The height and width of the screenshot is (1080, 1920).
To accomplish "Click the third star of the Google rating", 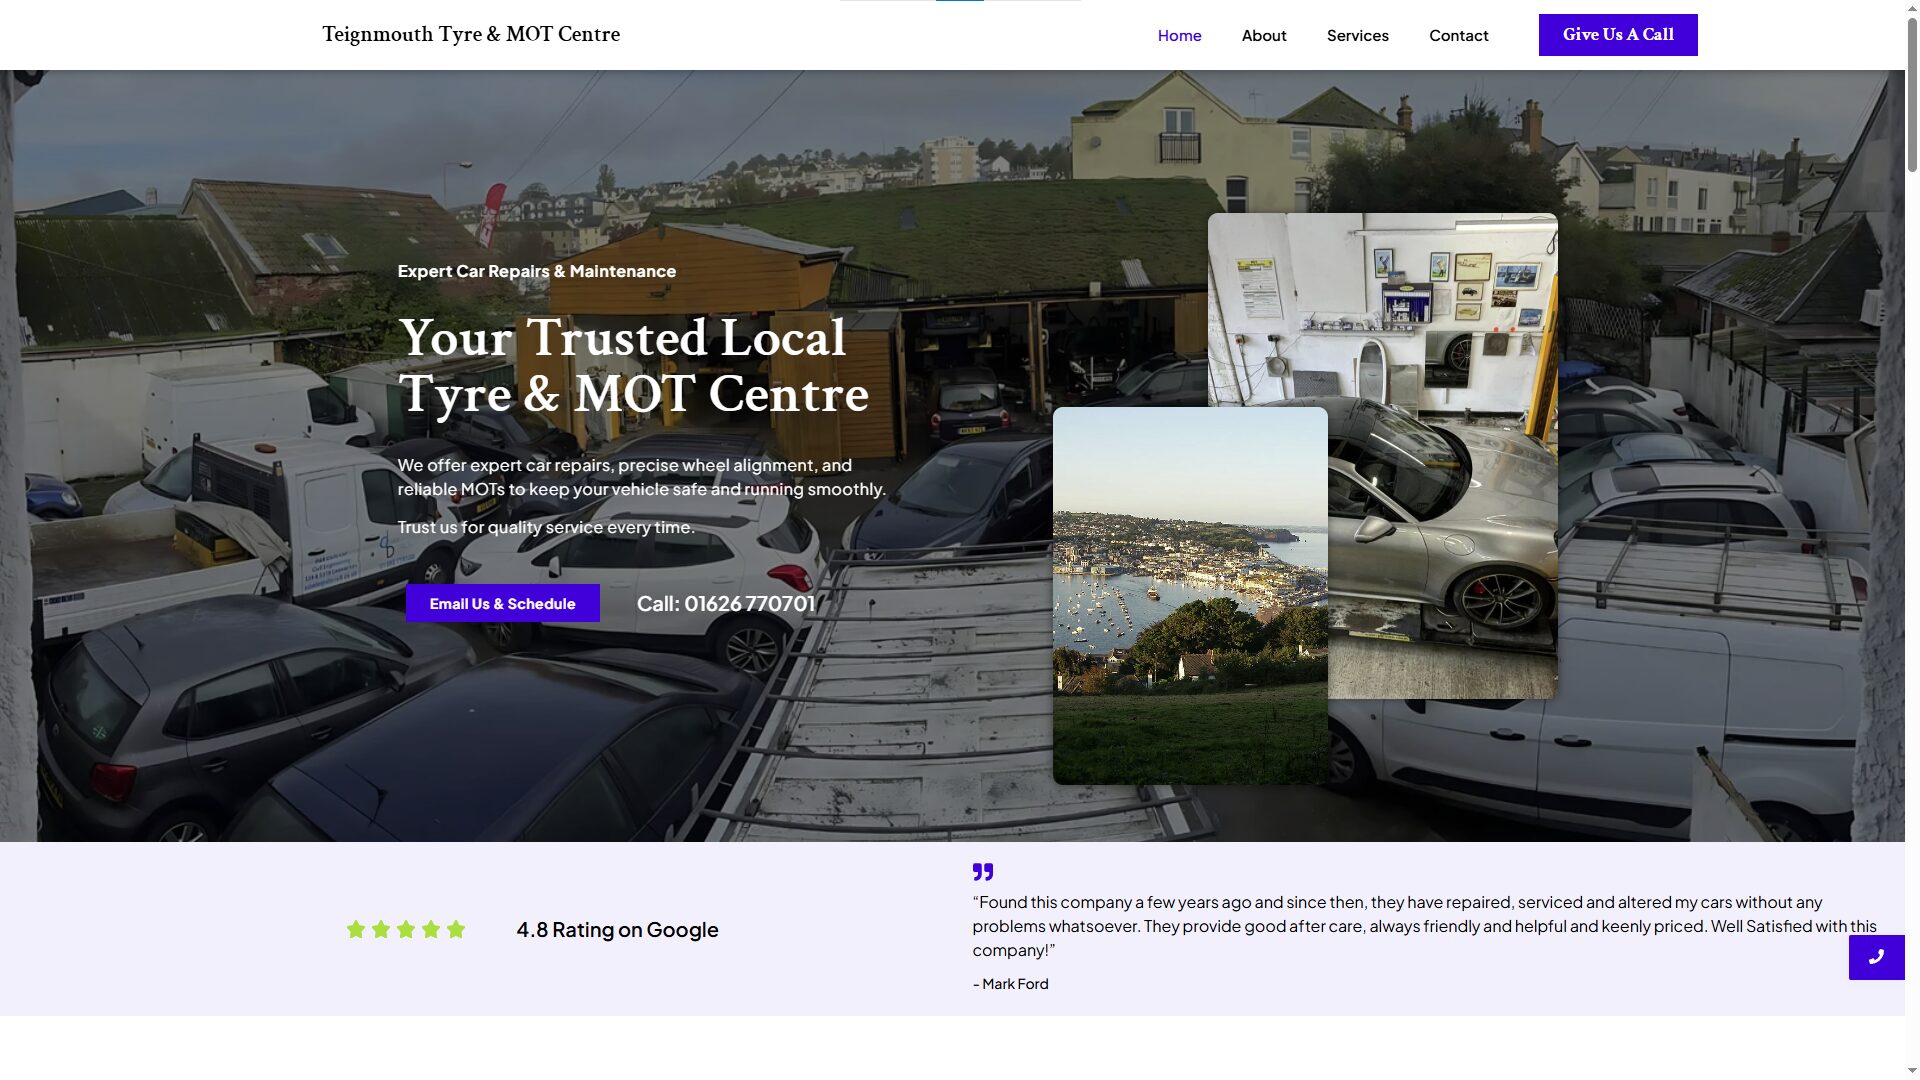I will pos(406,929).
